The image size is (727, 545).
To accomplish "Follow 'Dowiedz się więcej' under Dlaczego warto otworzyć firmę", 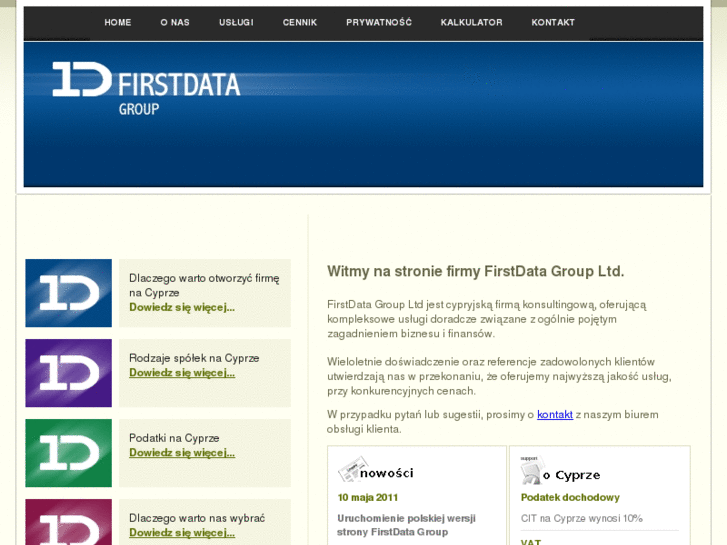I will [x=182, y=308].
